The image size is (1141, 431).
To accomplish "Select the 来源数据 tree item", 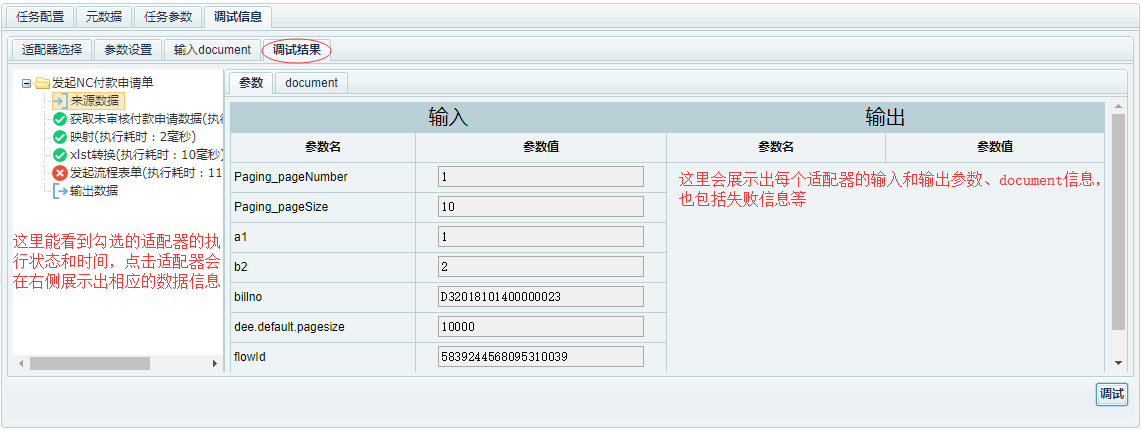I will click(x=94, y=101).
